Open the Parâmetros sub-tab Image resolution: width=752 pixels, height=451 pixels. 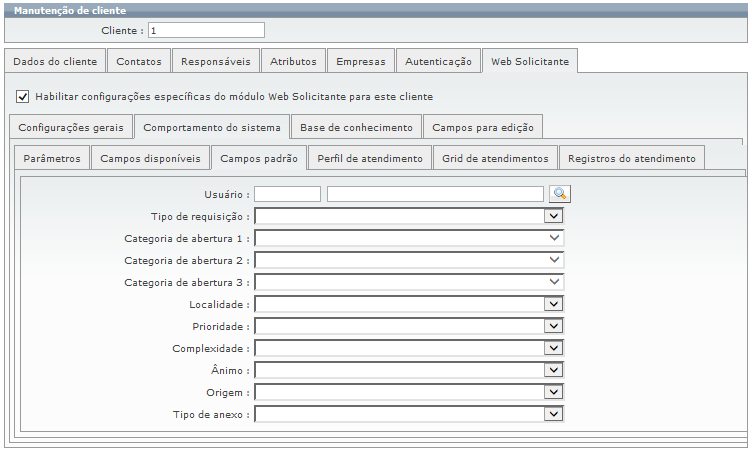(51, 159)
